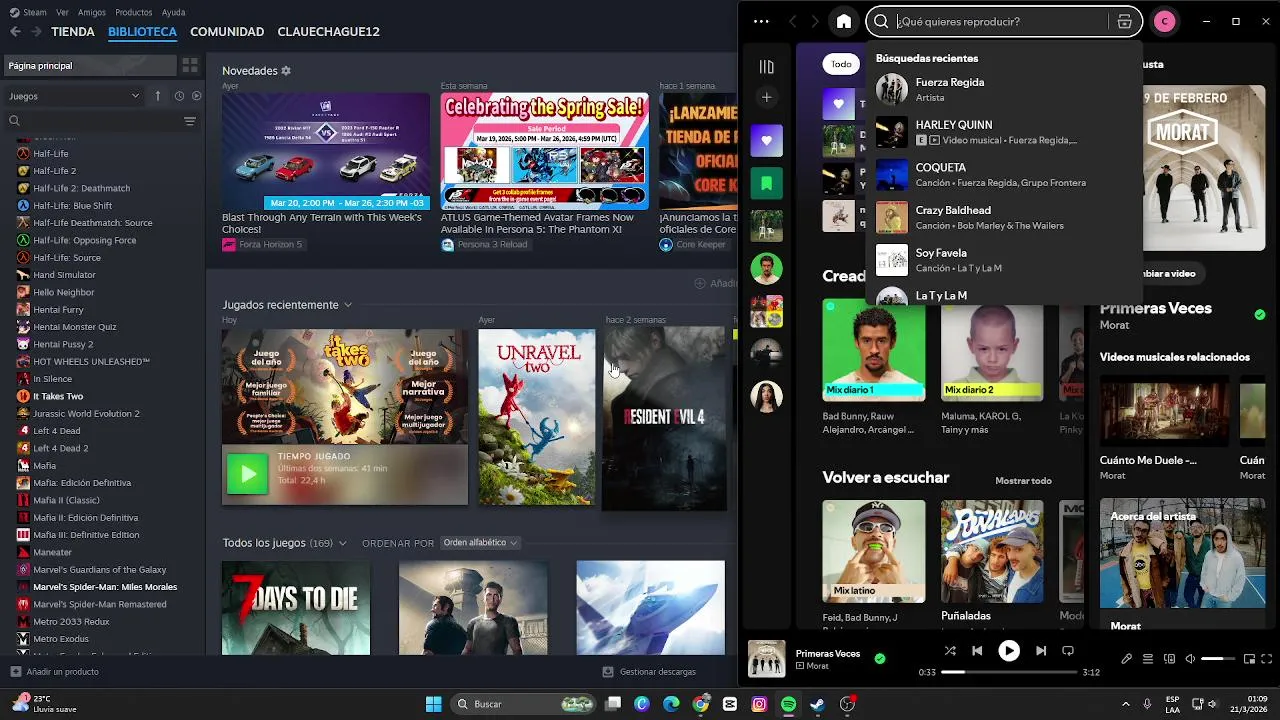
Task: Collapse Spotify library sidebar icon
Action: pos(767,67)
